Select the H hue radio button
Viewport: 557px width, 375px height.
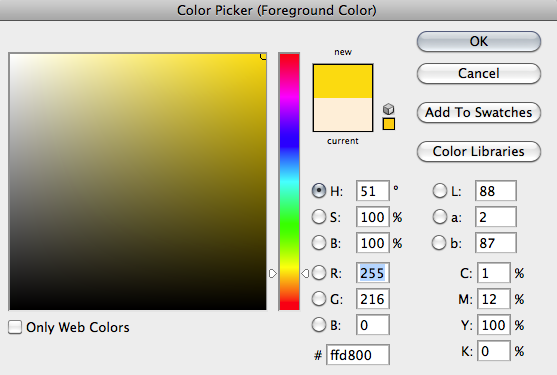[x=319, y=191]
